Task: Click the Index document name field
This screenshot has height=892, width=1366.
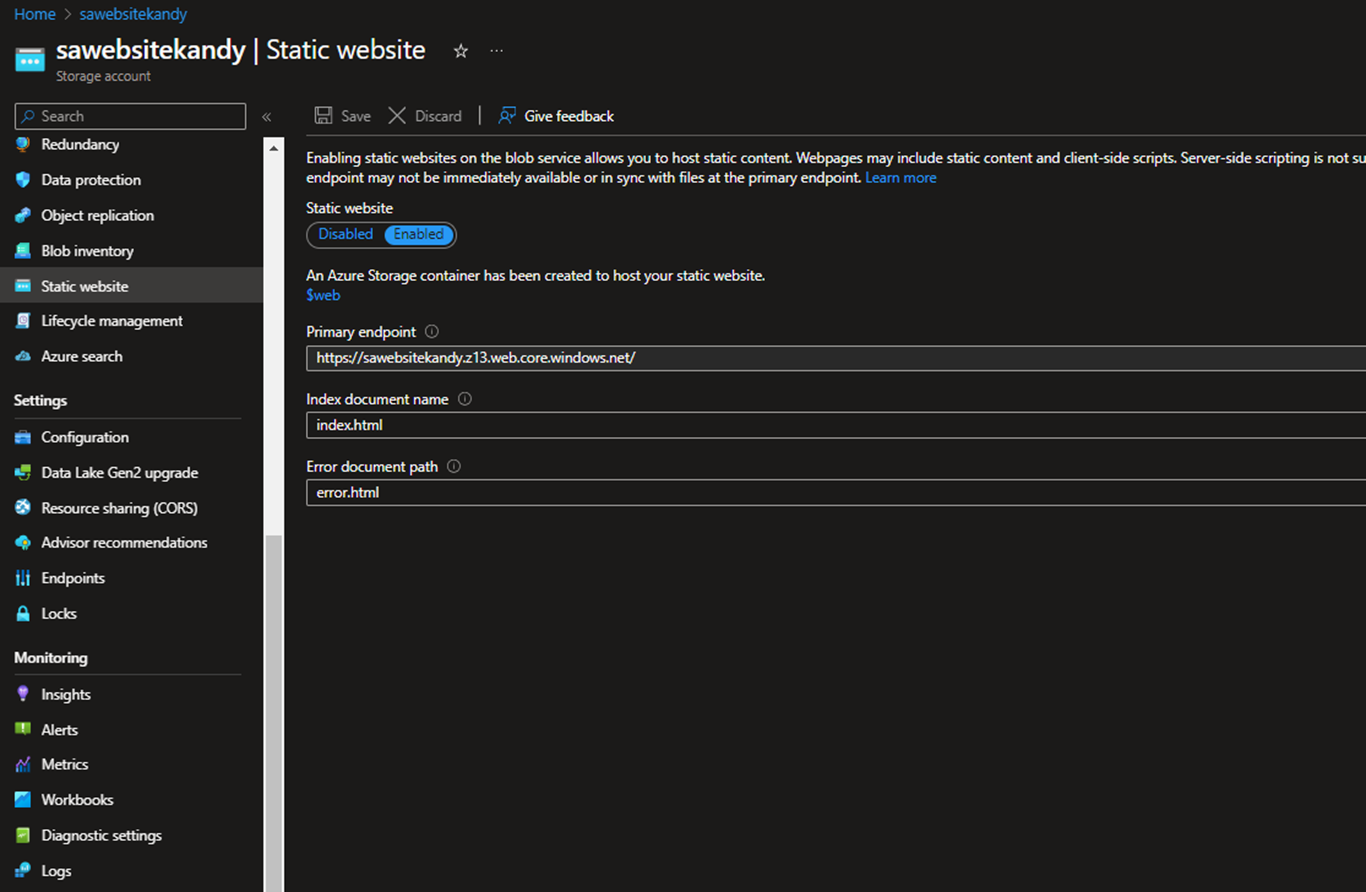Action: point(836,425)
